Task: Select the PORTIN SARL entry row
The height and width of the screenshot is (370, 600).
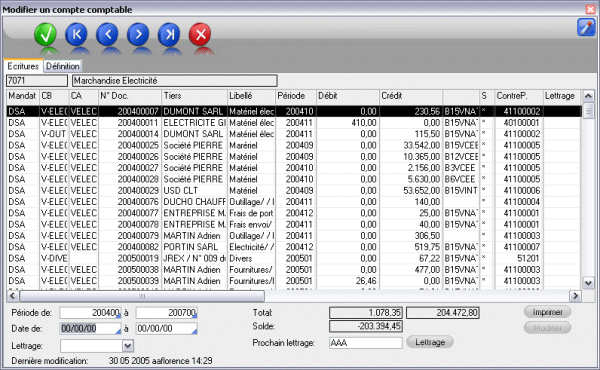Action: coord(293,247)
